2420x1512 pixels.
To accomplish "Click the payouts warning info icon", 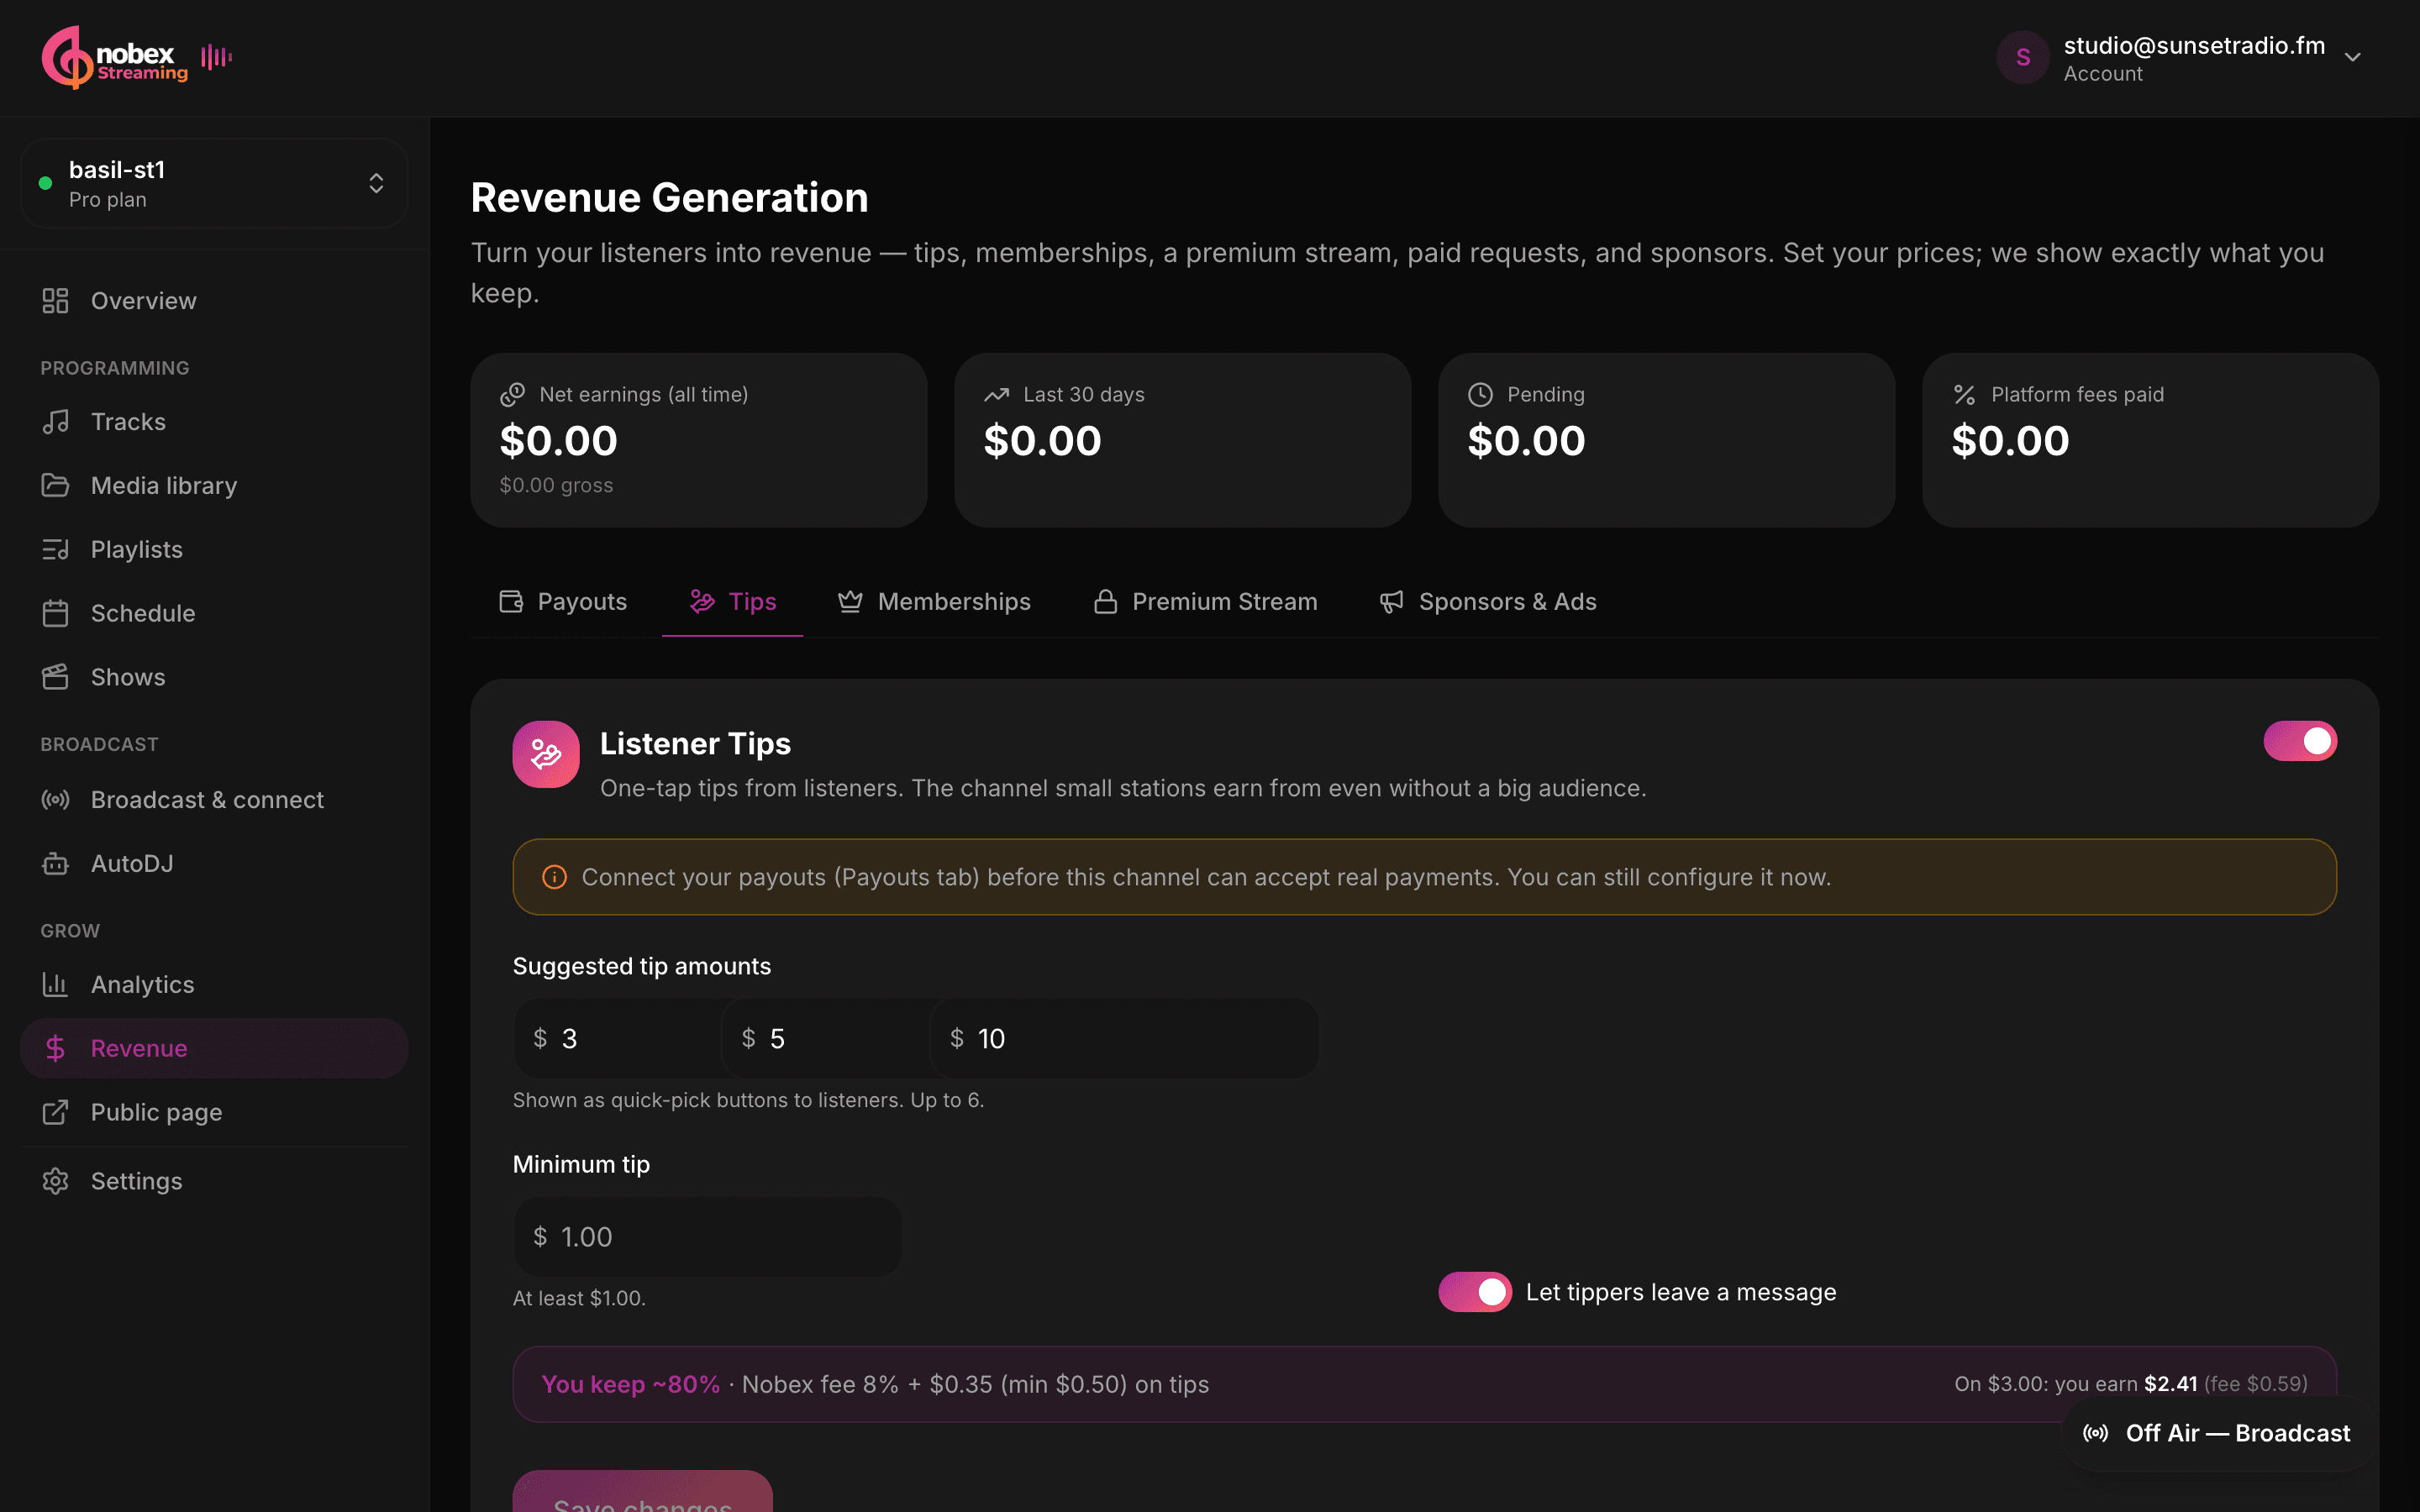I will pos(554,877).
